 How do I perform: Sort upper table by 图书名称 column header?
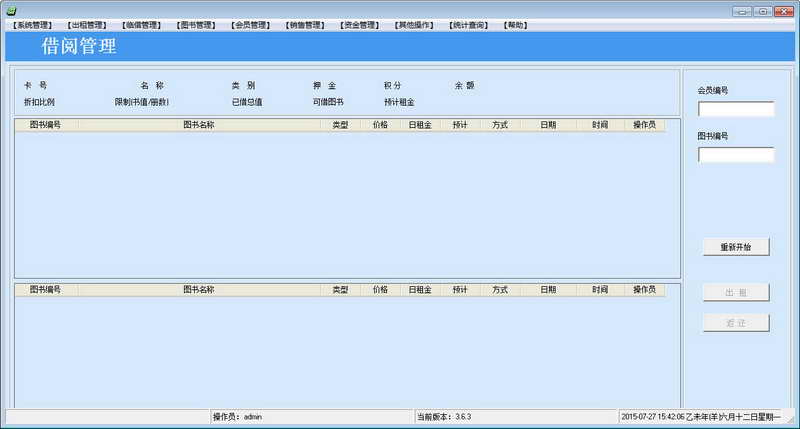(199, 125)
